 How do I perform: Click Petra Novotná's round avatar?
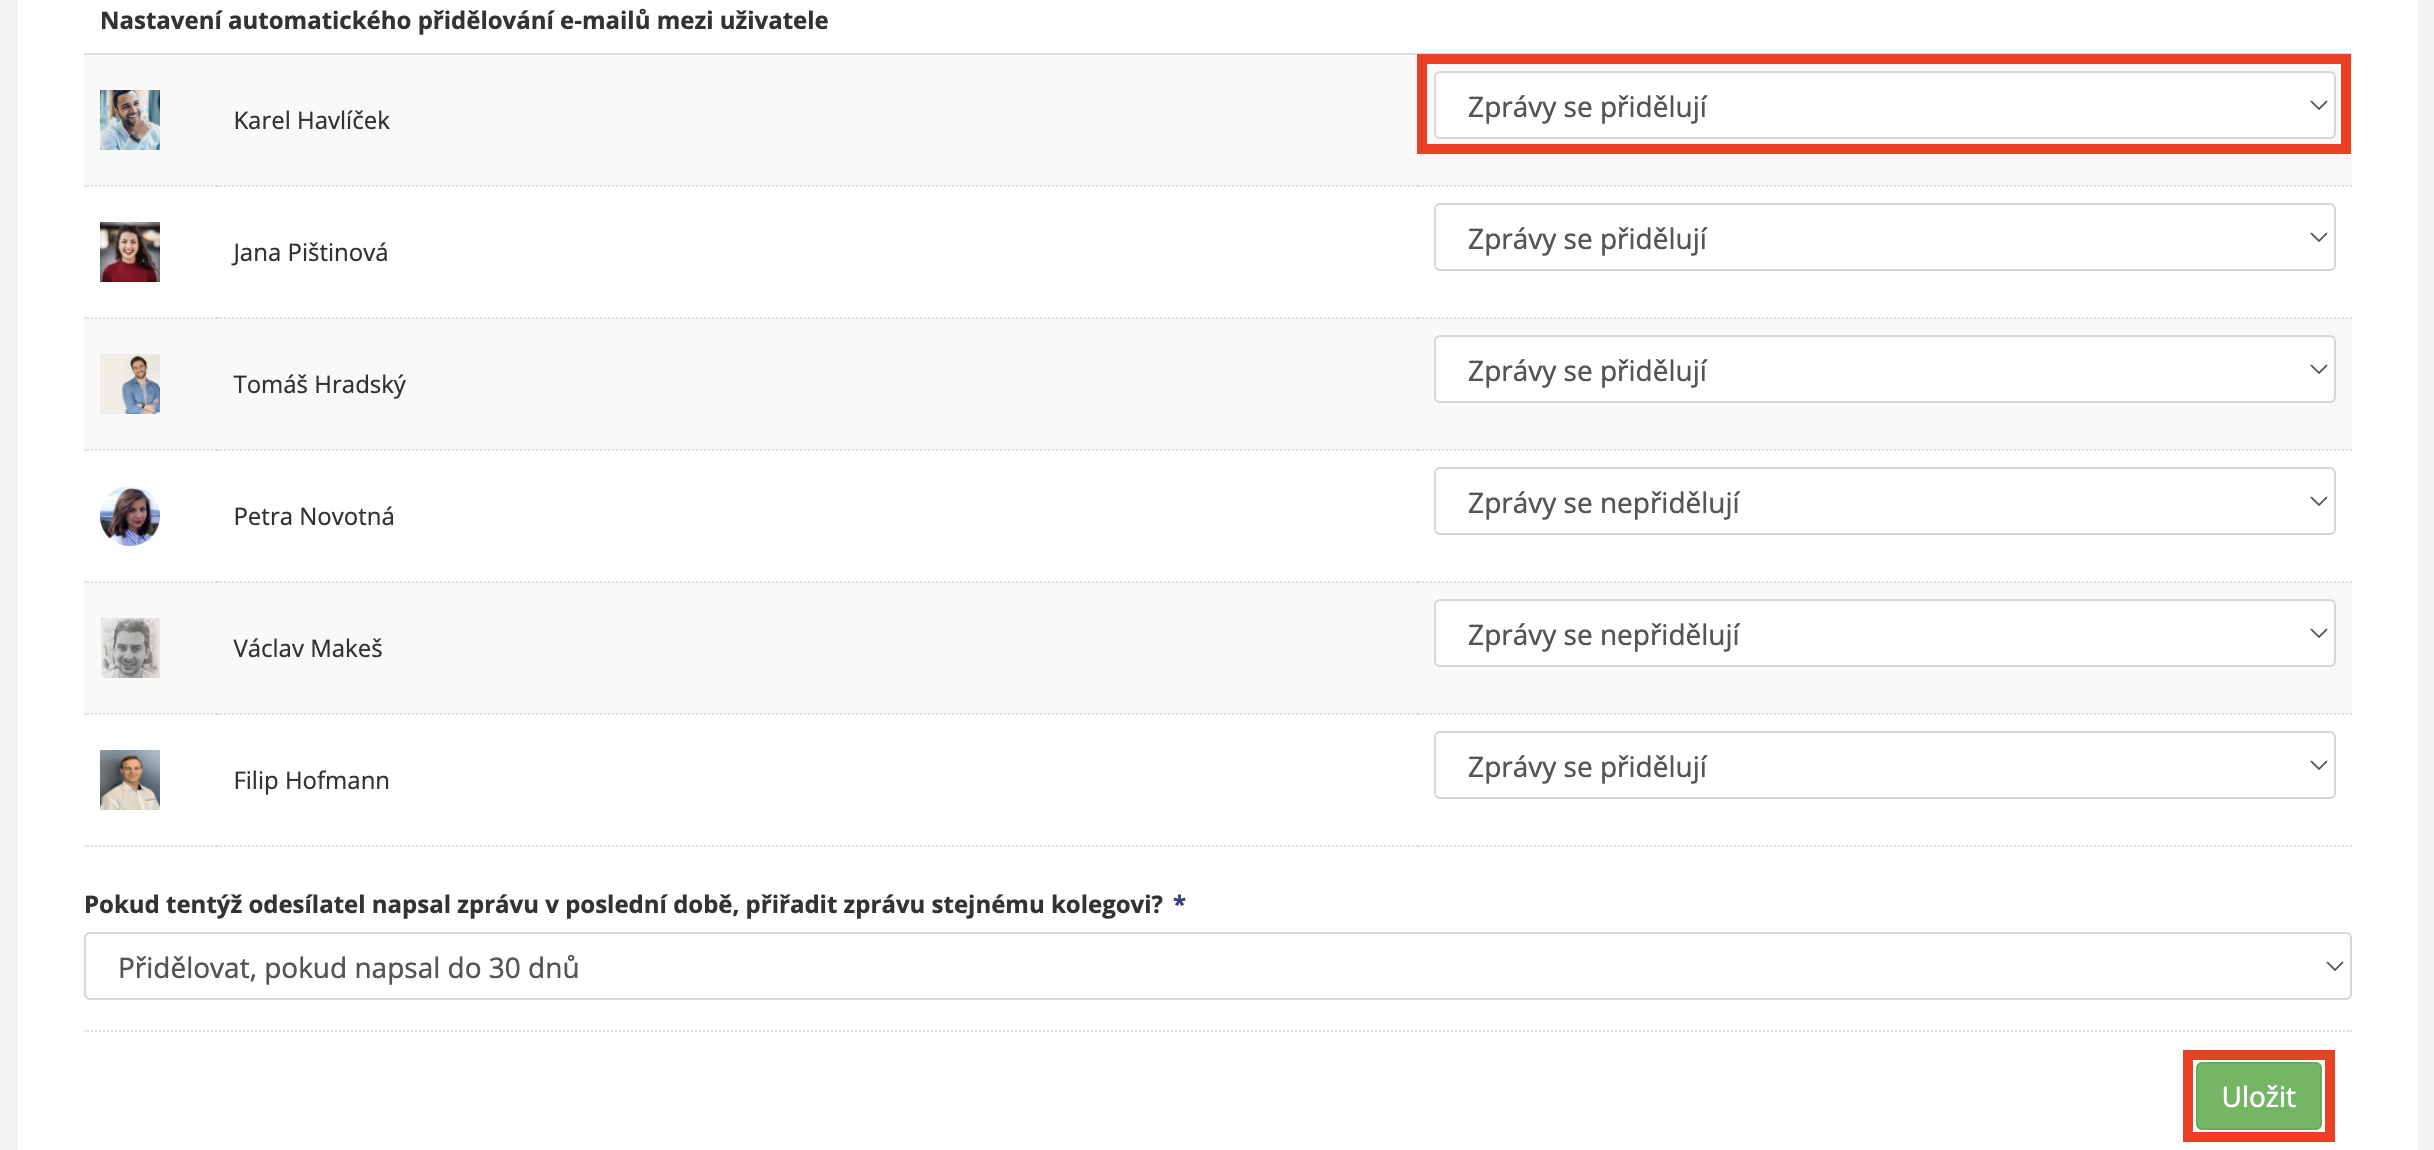click(130, 516)
